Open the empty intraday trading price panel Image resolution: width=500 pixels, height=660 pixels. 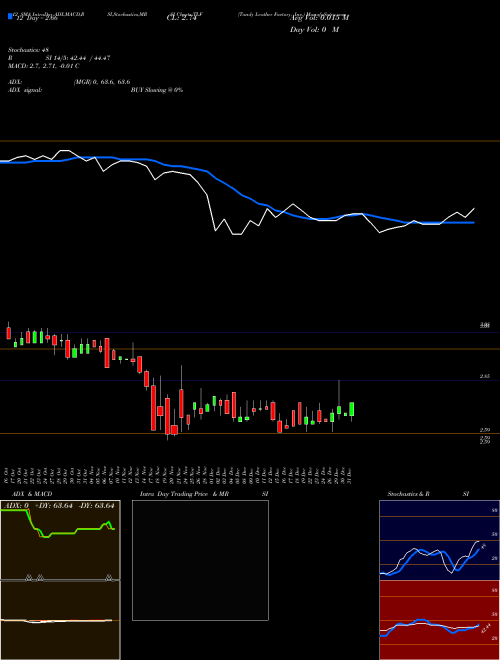coord(200,560)
